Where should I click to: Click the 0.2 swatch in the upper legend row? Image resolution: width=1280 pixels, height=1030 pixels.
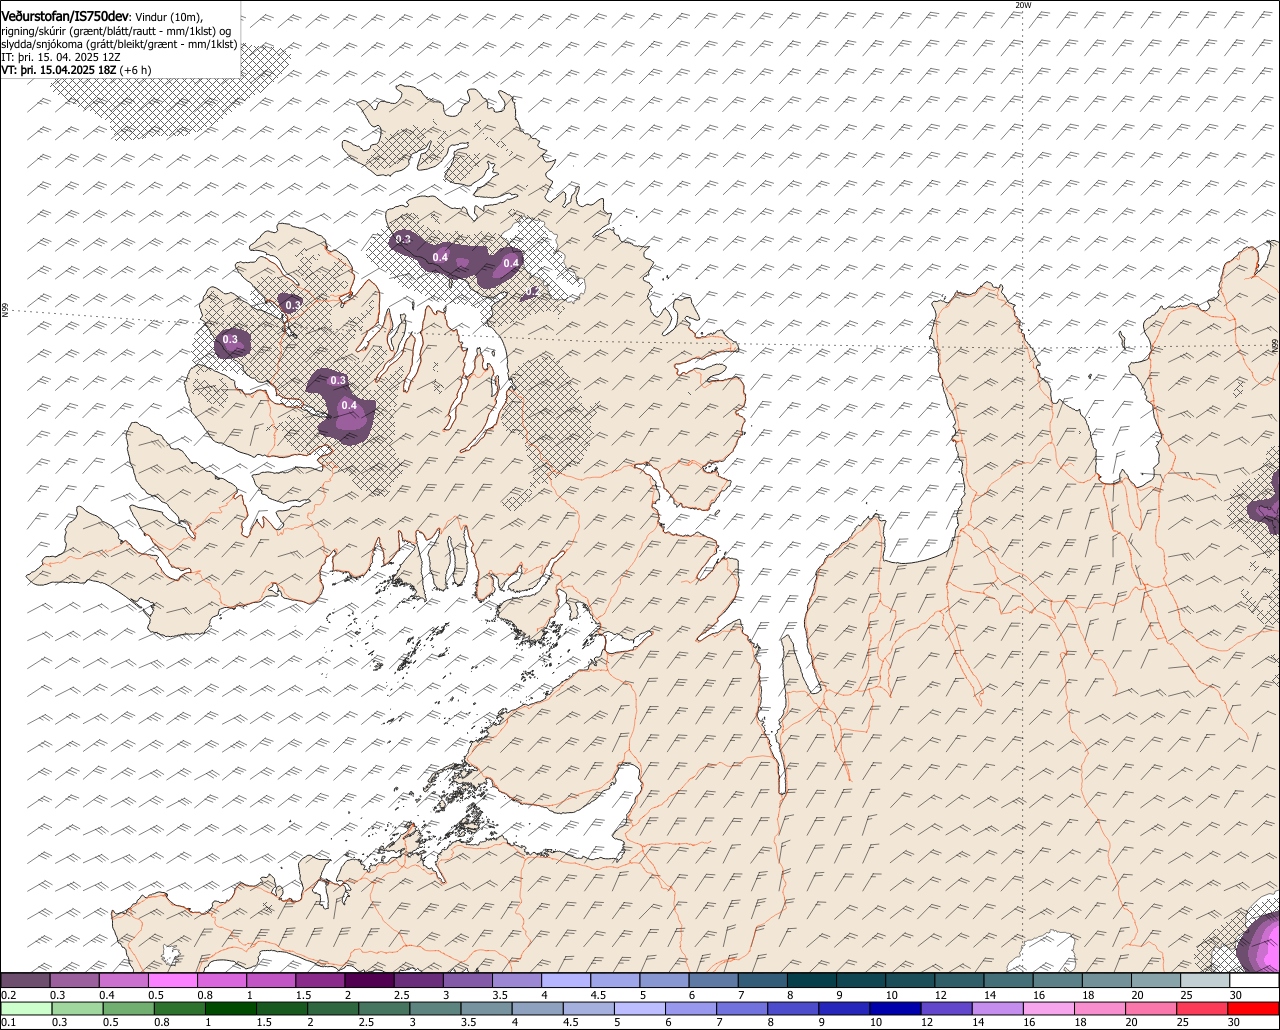pos(25,981)
